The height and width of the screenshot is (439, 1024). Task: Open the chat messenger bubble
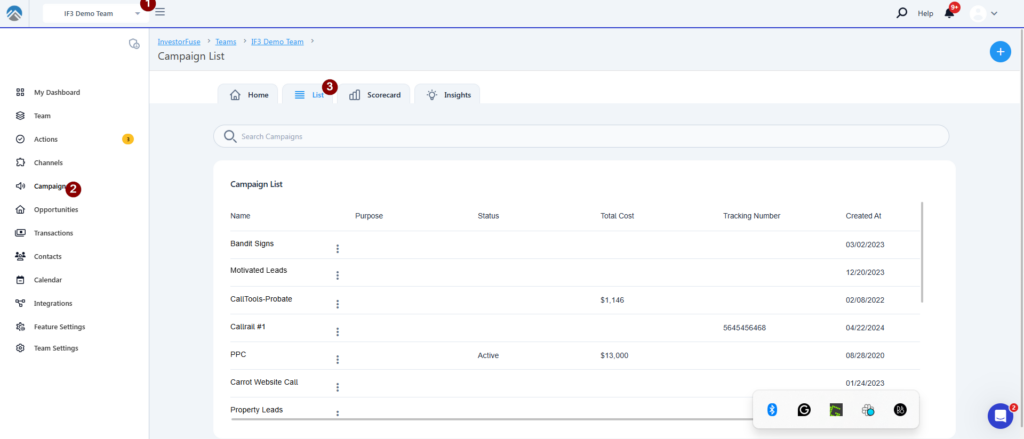click(1000, 415)
